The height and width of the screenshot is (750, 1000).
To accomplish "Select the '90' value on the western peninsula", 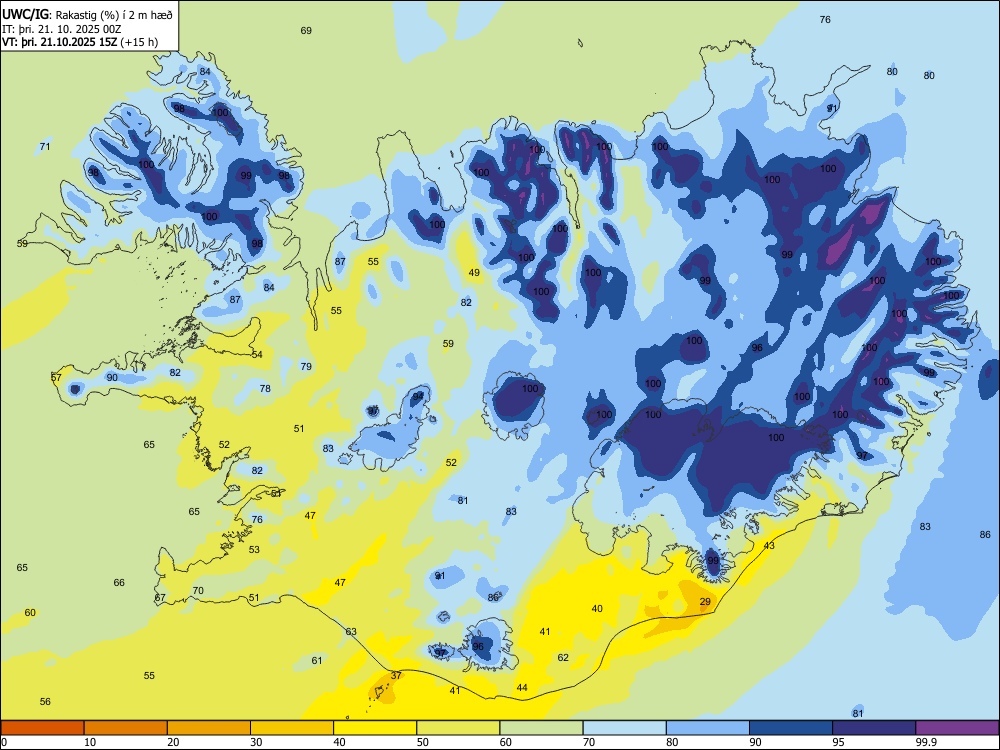I will point(112,378).
